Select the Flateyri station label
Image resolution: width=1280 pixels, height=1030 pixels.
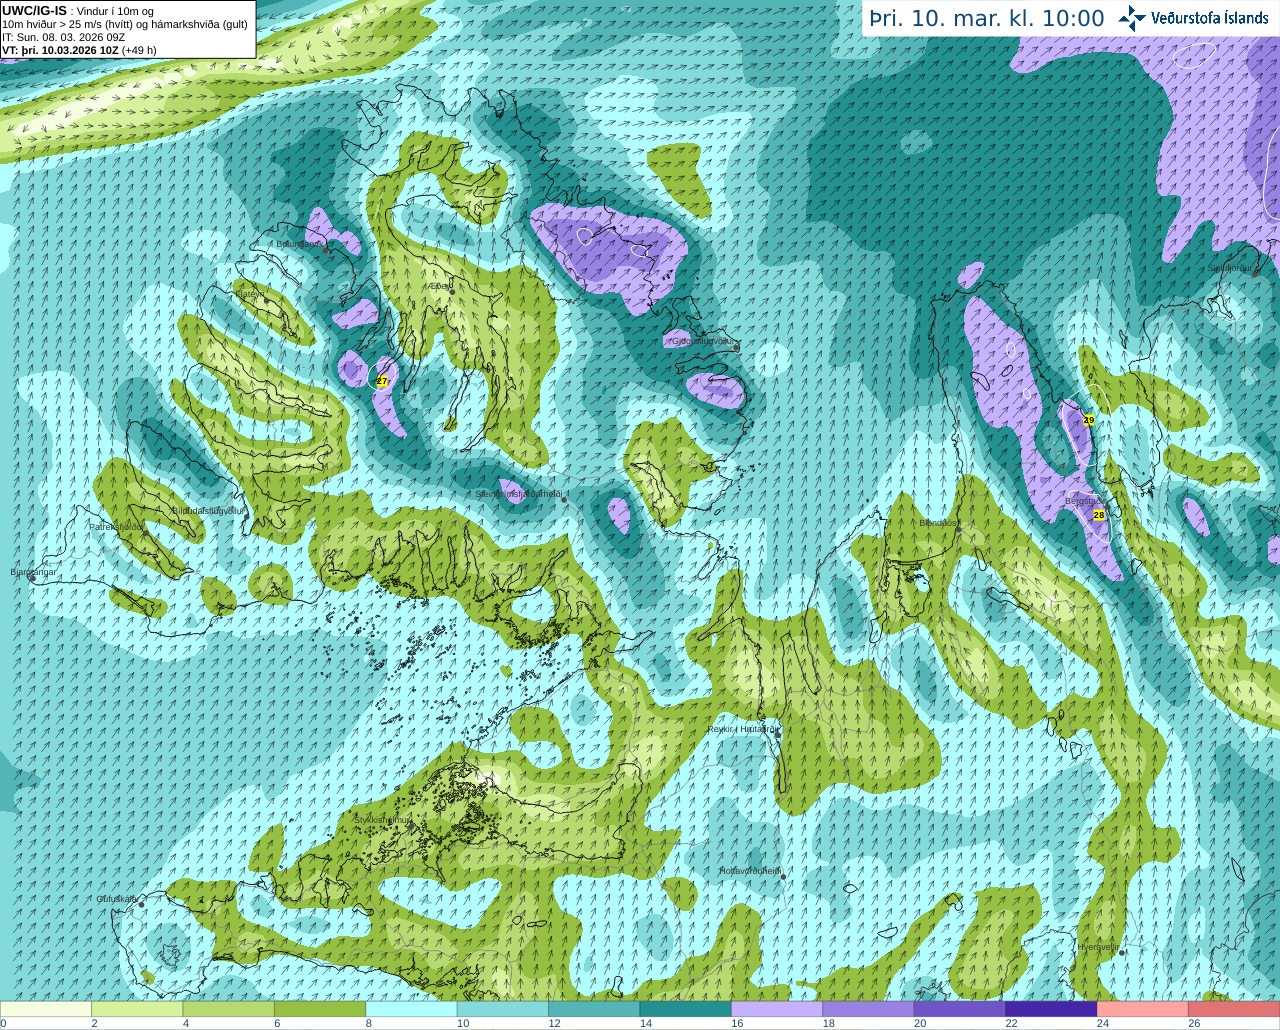coord(248,294)
